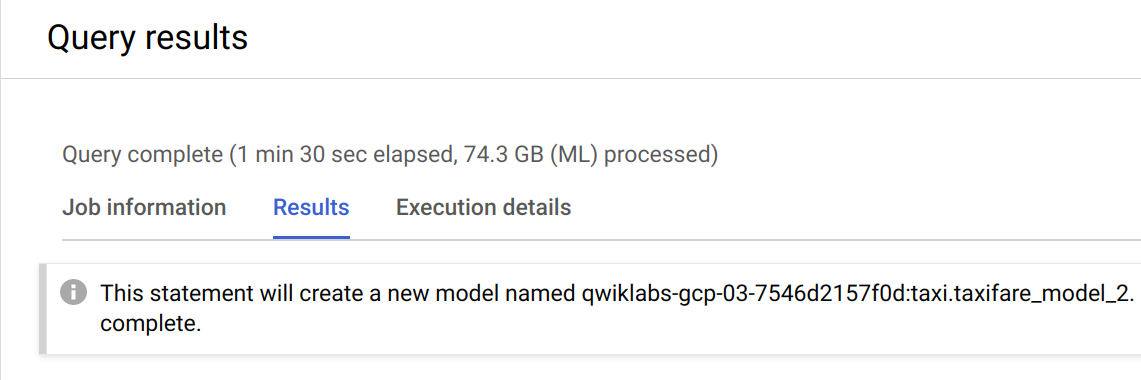Click the Query results heading

(x=148, y=37)
